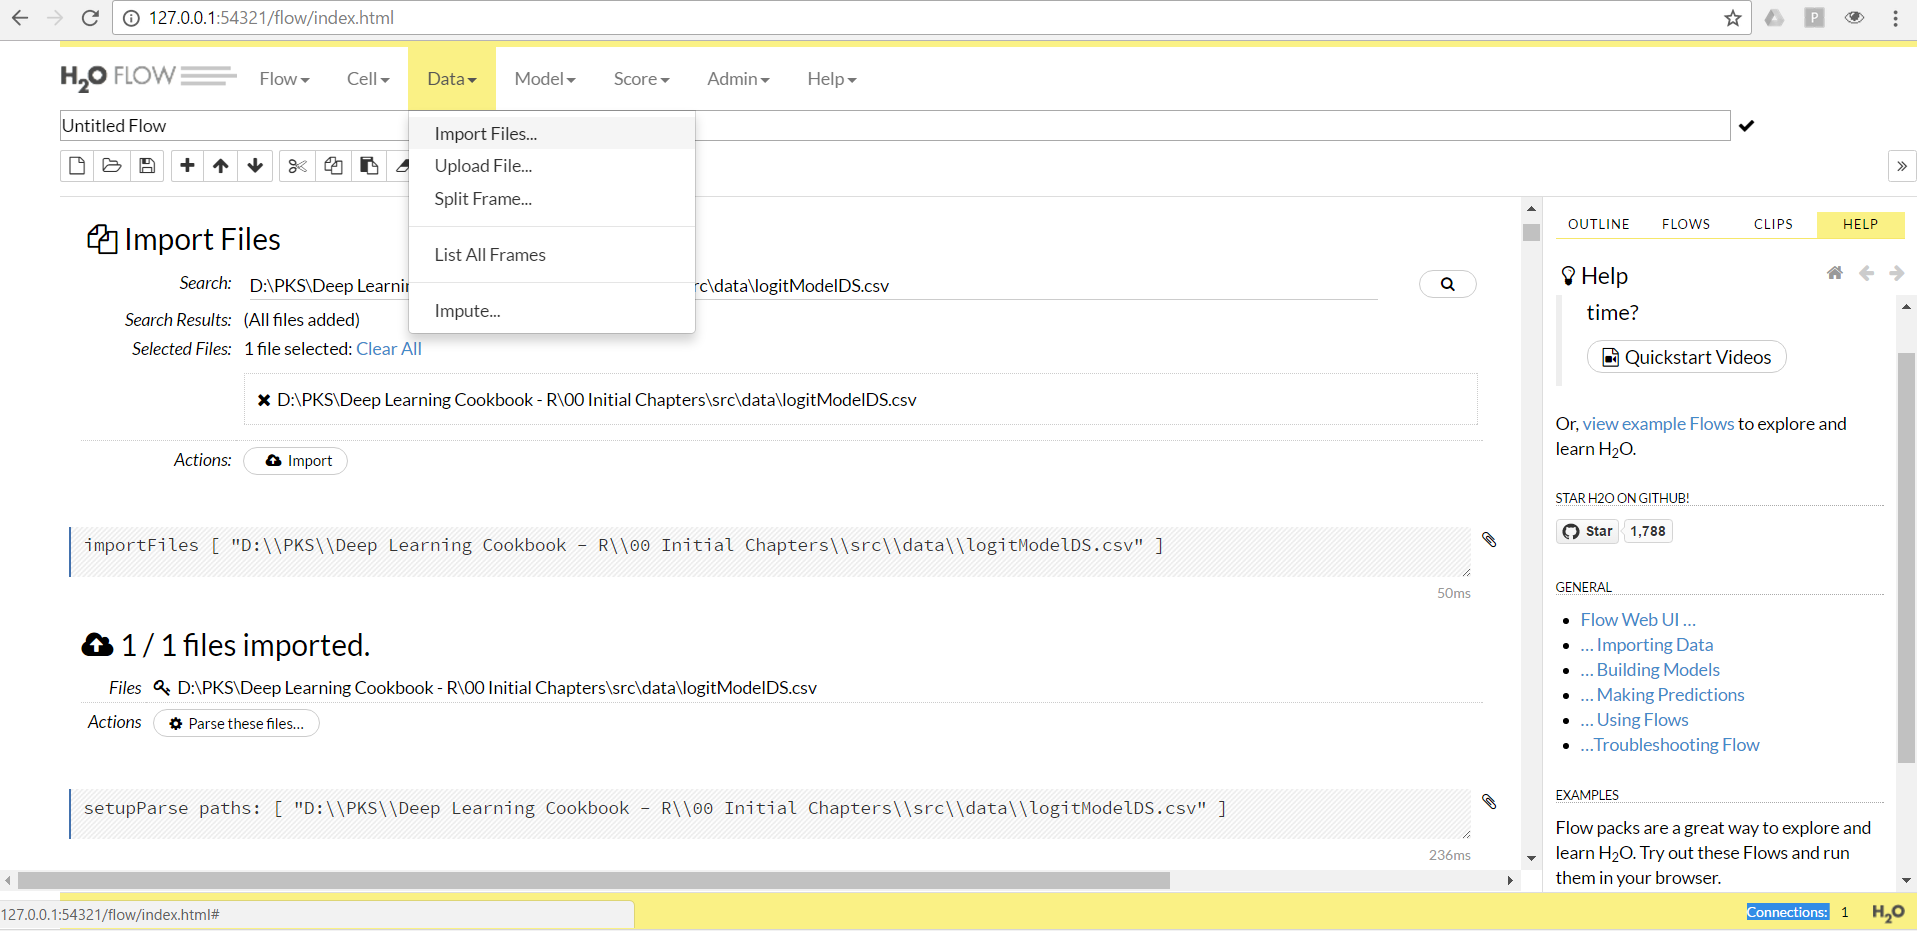
Task: Switch to the FLOWS tab
Action: (x=1686, y=225)
